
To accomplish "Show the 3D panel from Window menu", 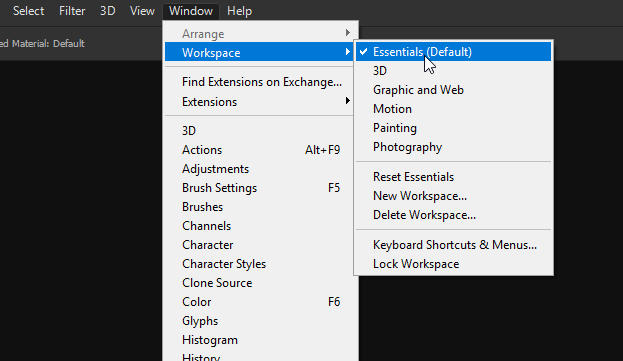I will 259,131.
